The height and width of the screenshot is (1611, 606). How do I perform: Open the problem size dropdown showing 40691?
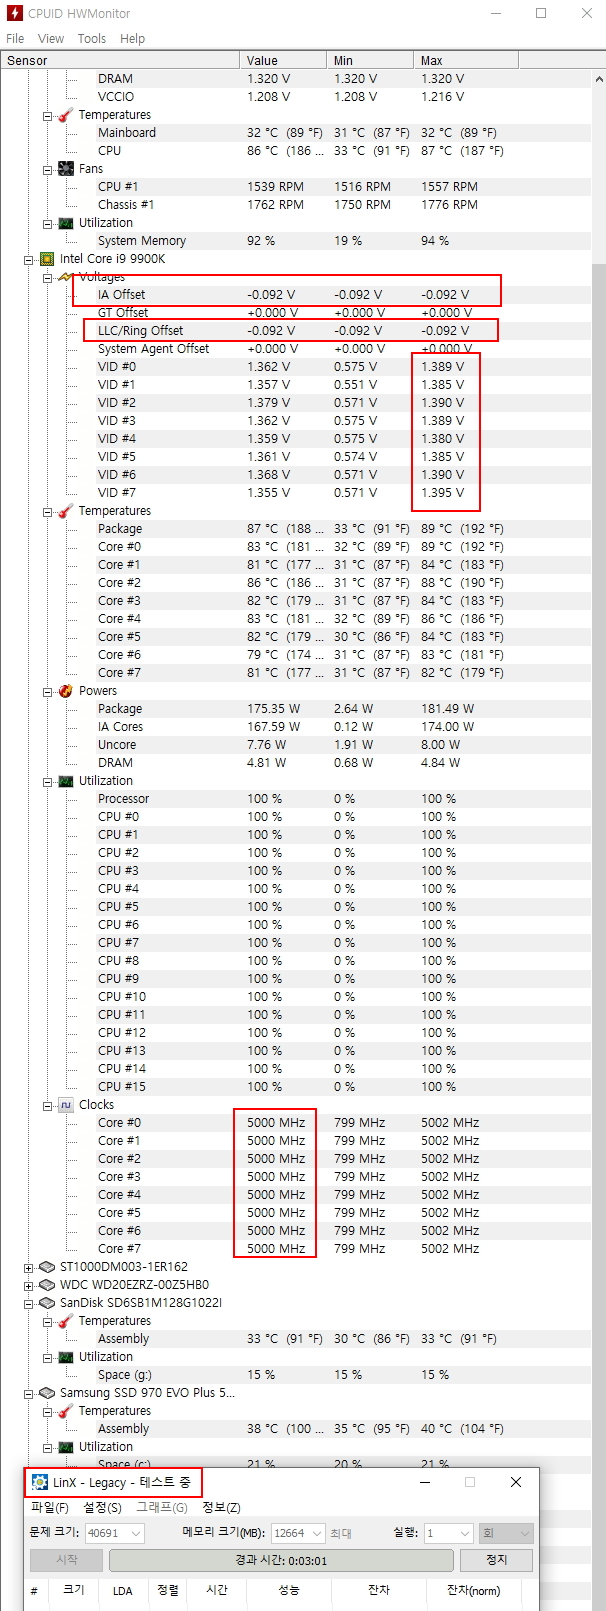(136, 1533)
